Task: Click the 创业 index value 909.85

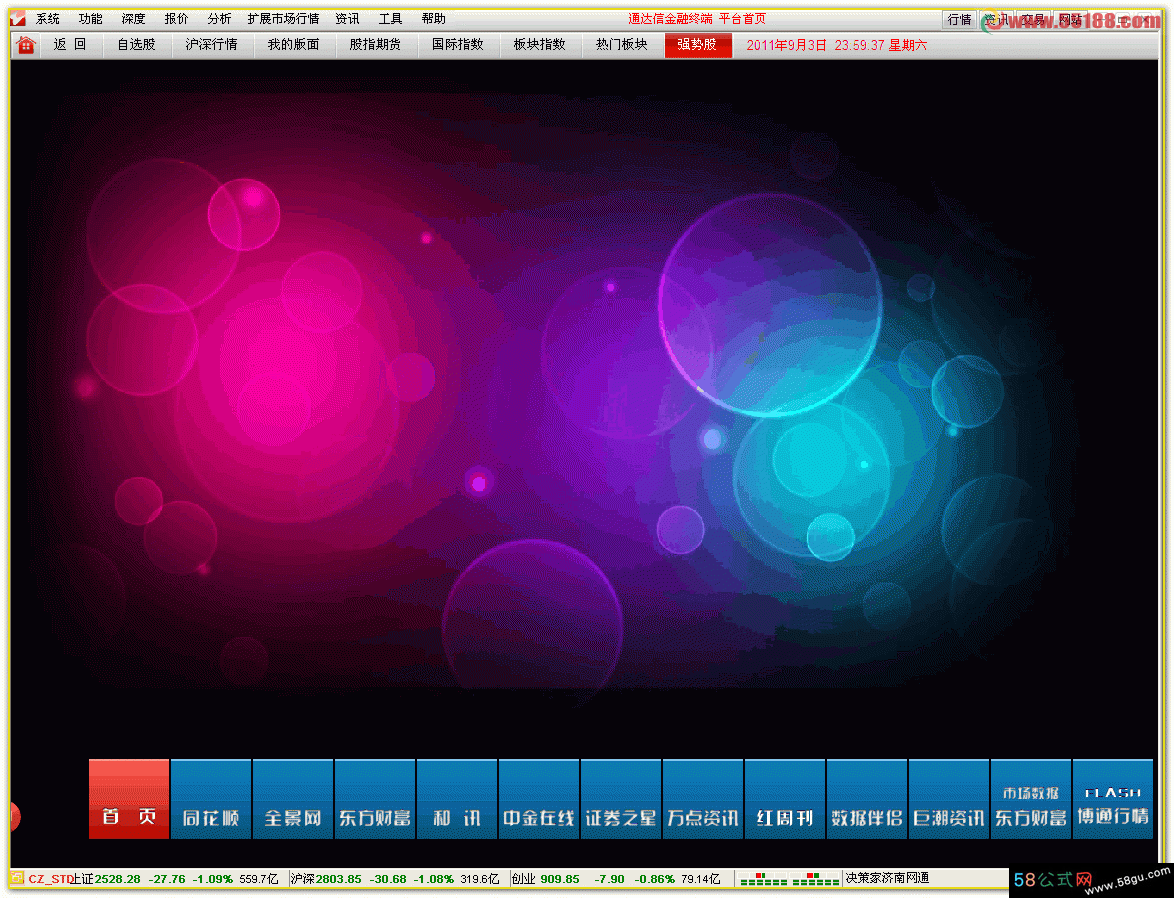Action: point(560,879)
